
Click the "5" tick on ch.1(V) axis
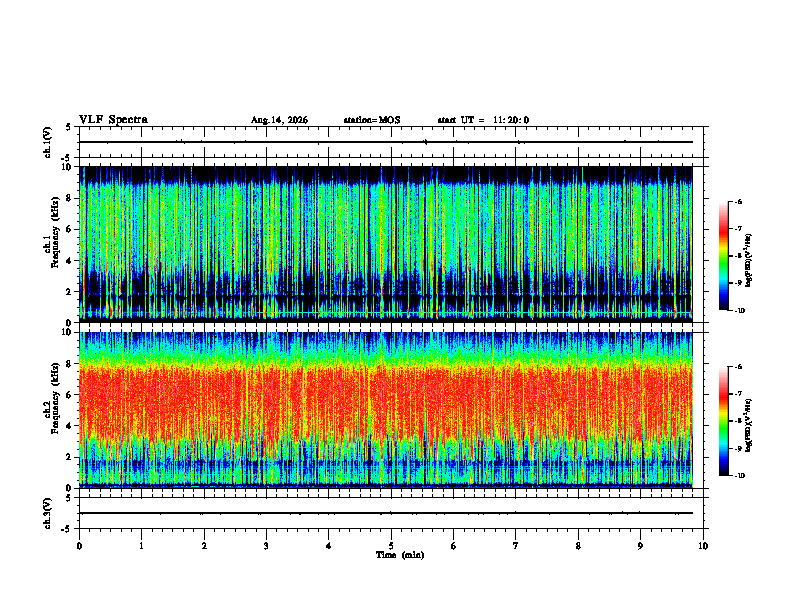point(70,127)
